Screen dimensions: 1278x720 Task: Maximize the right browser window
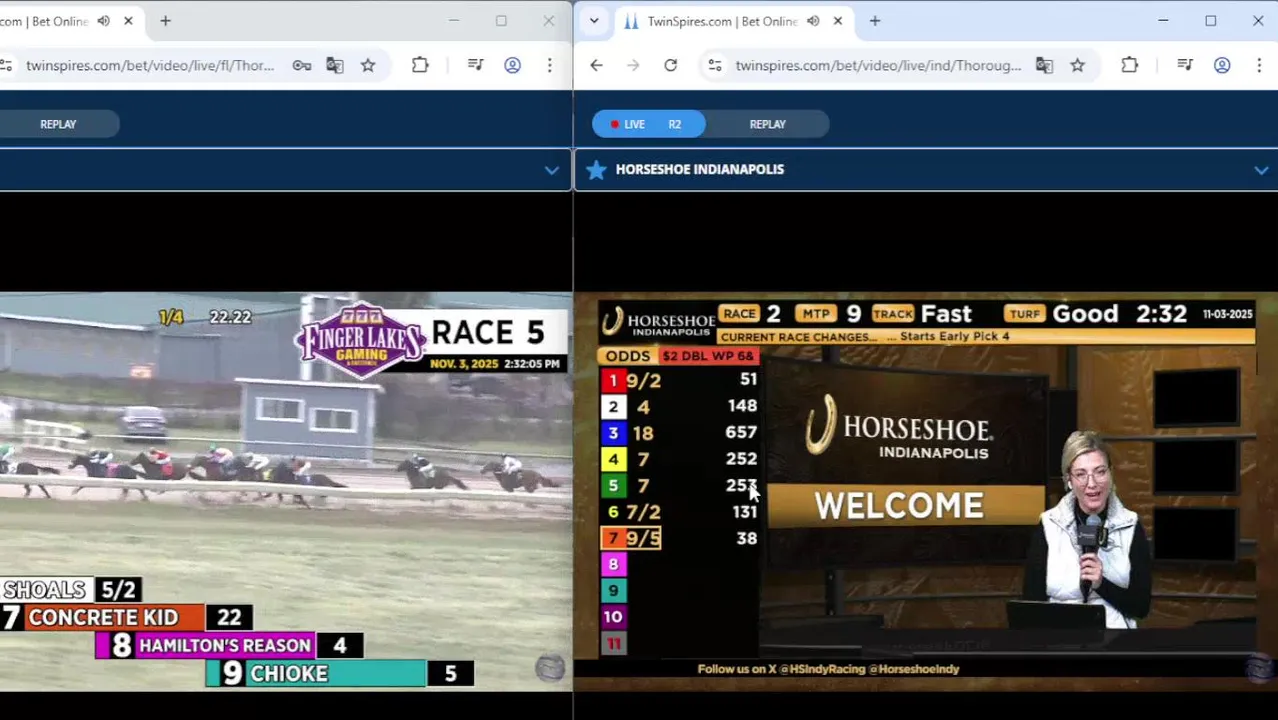1210,21
